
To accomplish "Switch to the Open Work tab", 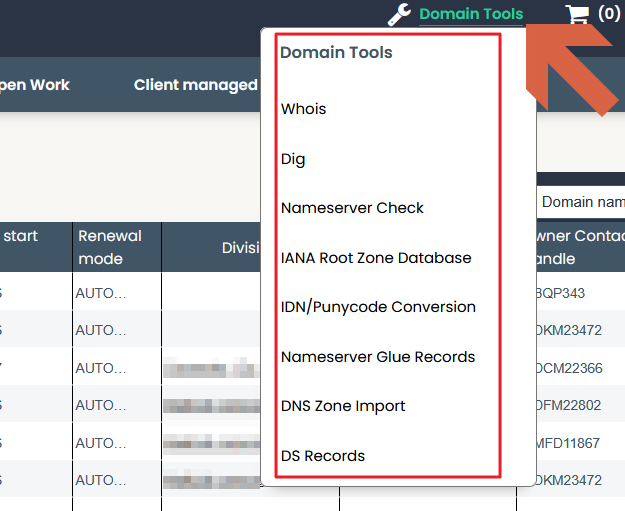I will (x=34, y=85).
